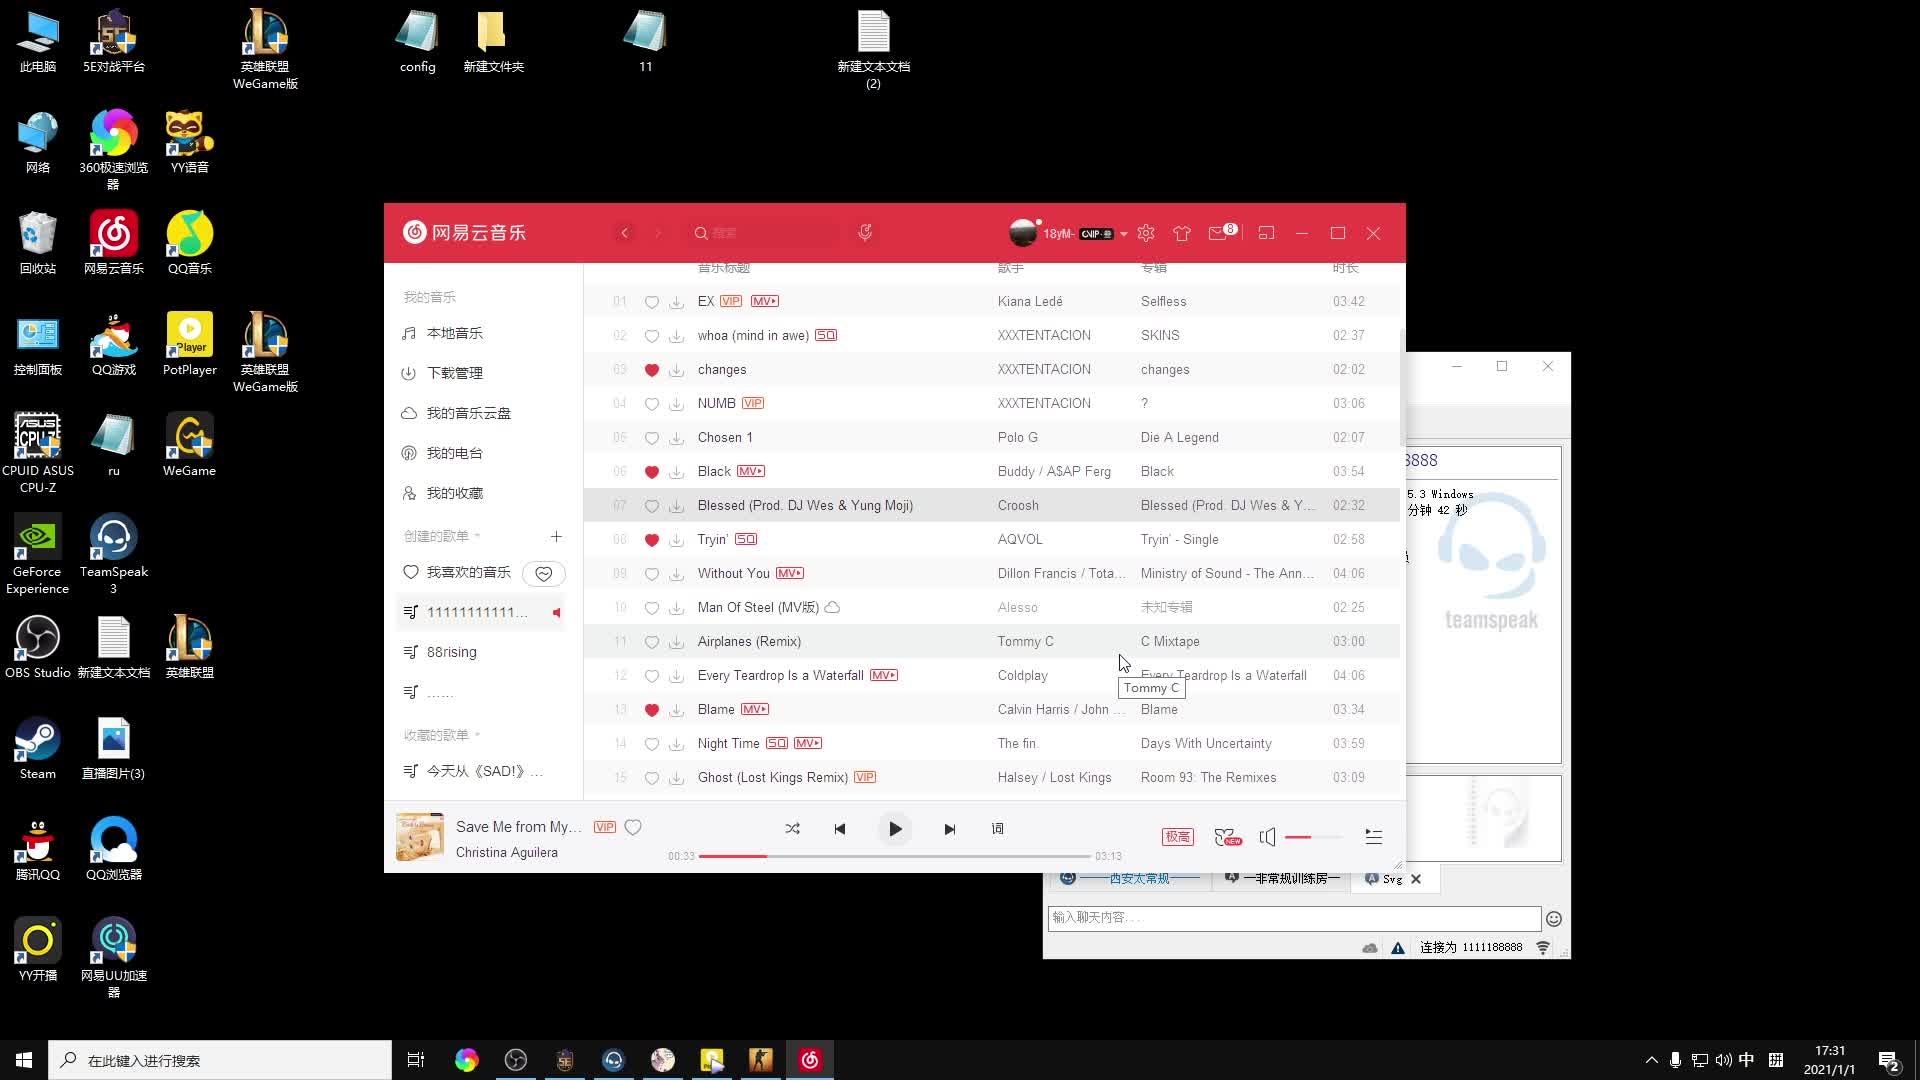
Task: Skip to the next track
Action: tap(950, 829)
